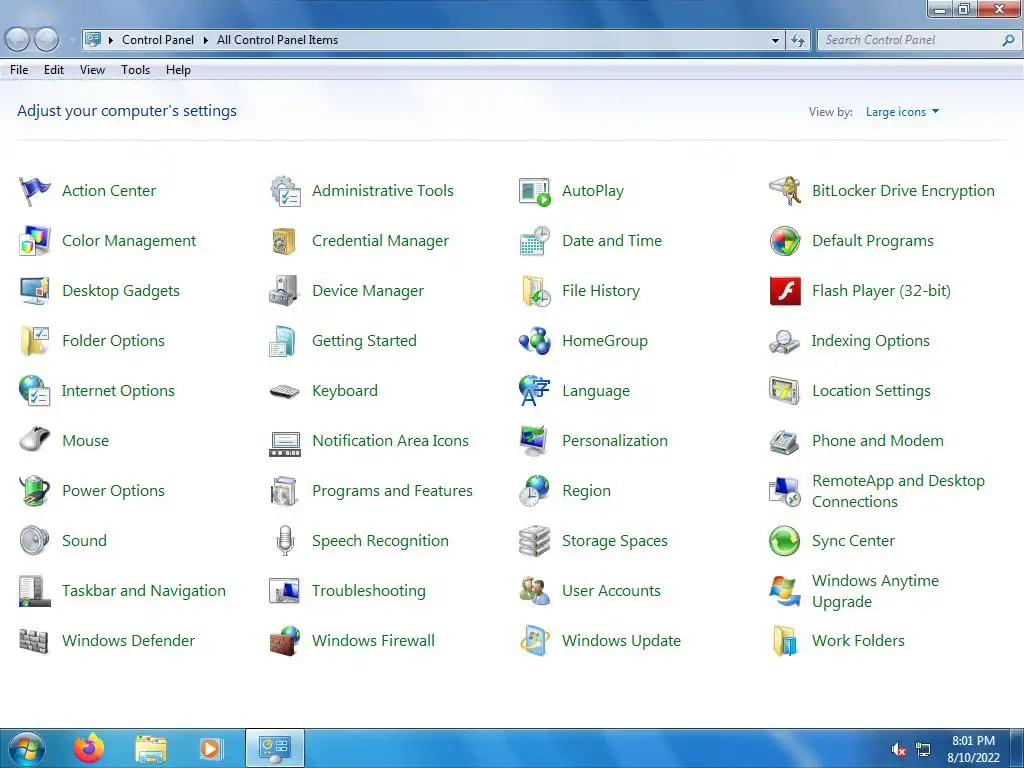Open the Keyboard icon

pyautogui.click(x=285, y=391)
